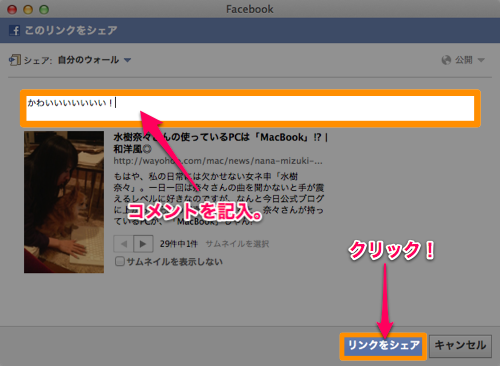Click the blue dropdown triangle after 自分のウォール
Viewport: 500px width, 366px height.
tap(127, 60)
